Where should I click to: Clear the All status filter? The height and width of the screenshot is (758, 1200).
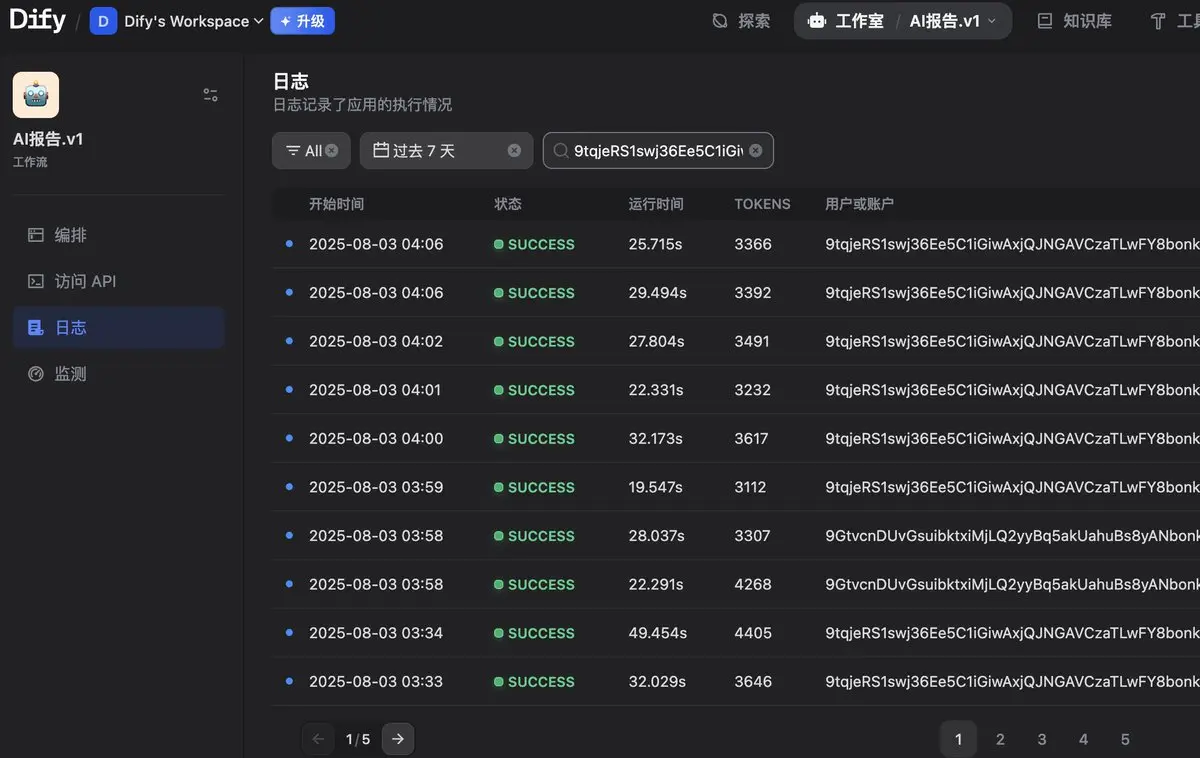pos(331,151)
